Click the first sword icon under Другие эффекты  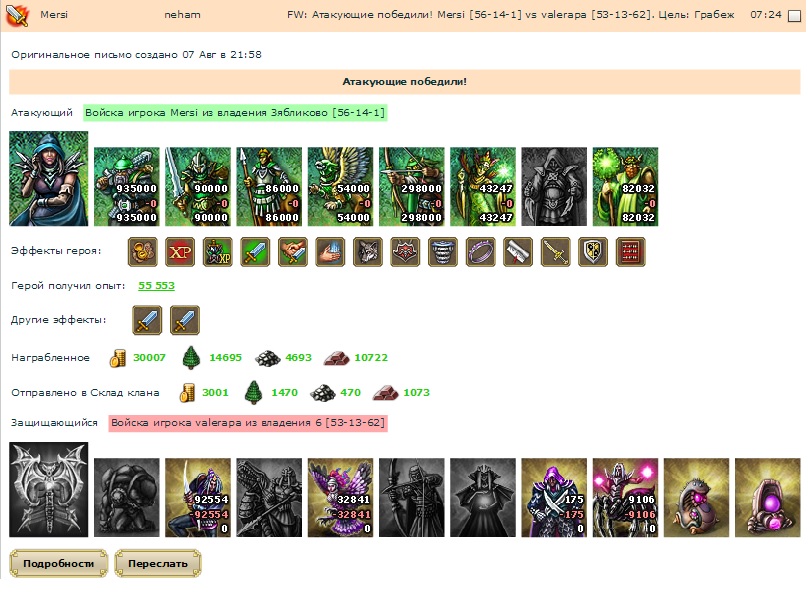coord(147,320)
